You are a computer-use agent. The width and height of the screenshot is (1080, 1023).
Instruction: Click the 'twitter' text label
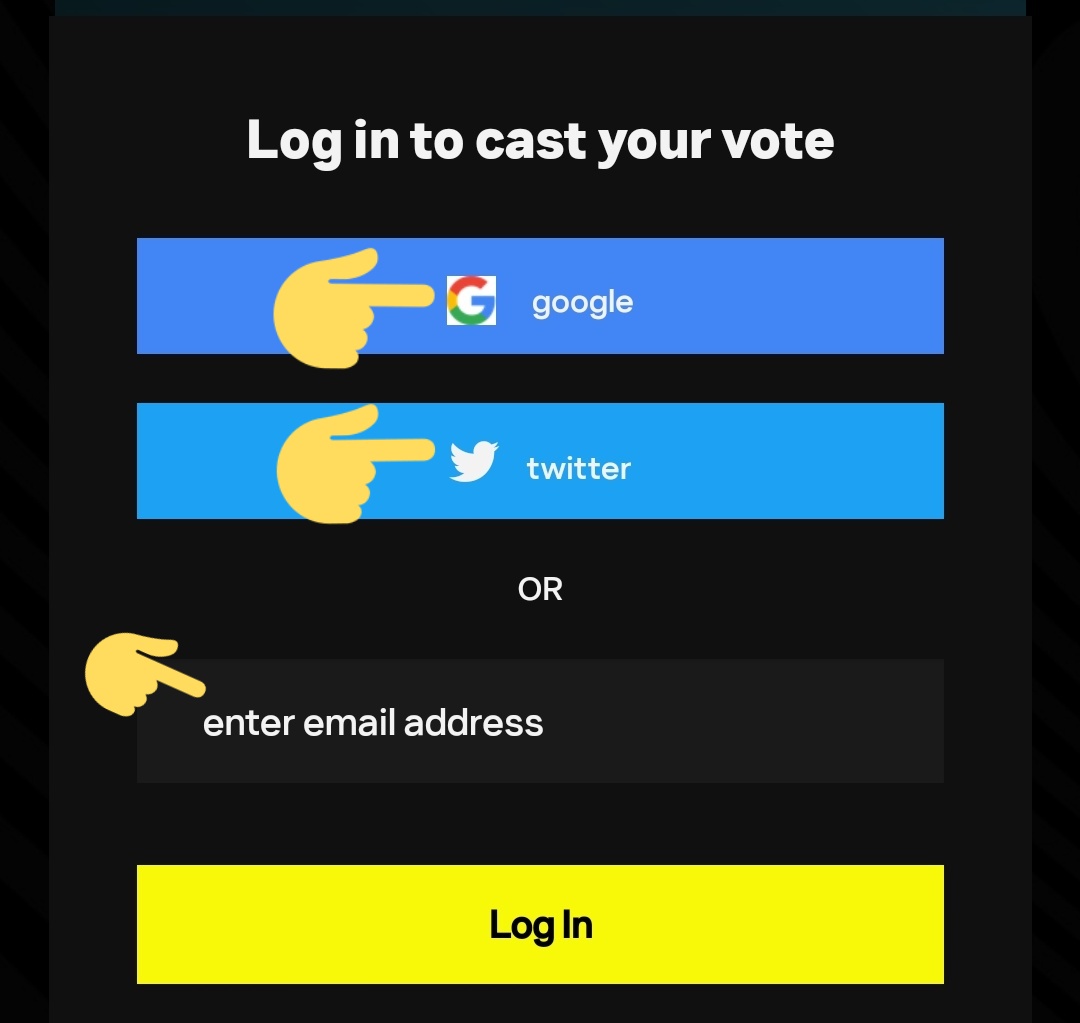(x=579, y=468)
